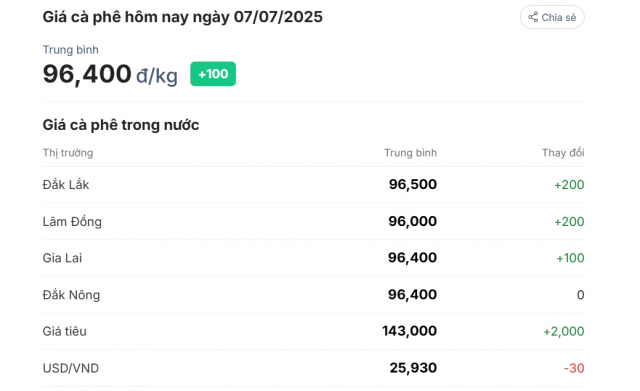Select the Đắk Nông market row

313,295
